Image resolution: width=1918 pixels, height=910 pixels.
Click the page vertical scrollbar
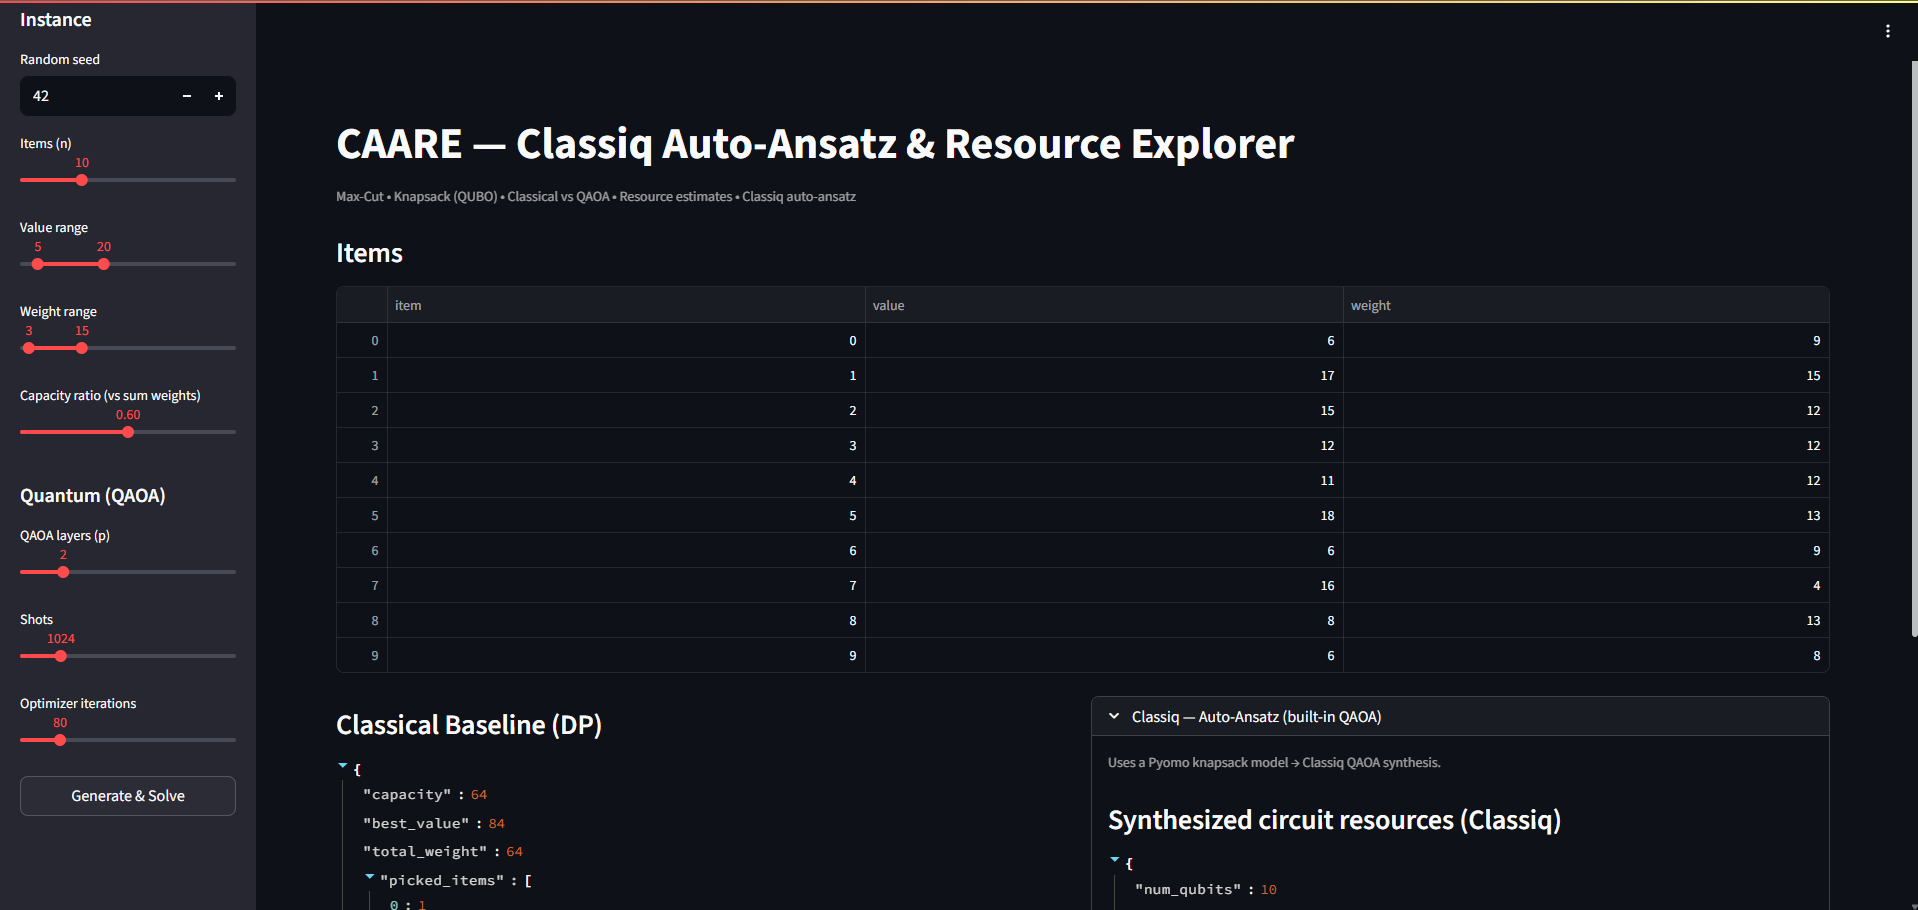click(x=1914, y=349)
